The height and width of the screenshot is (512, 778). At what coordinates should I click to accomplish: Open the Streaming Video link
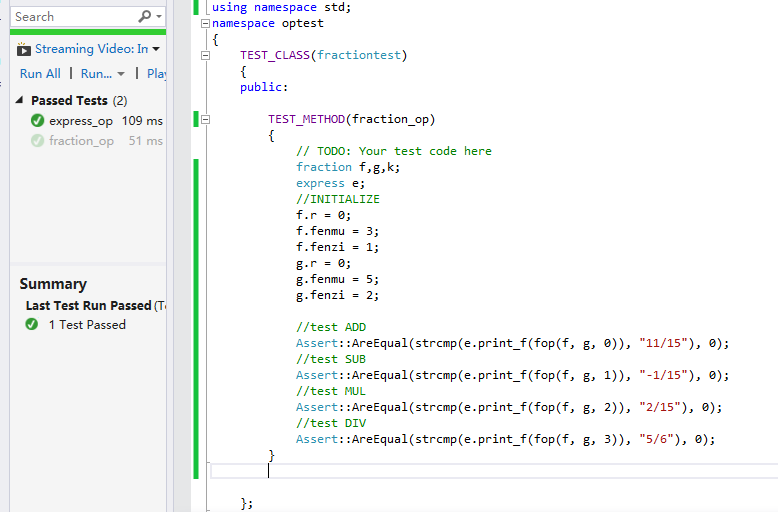91,49
